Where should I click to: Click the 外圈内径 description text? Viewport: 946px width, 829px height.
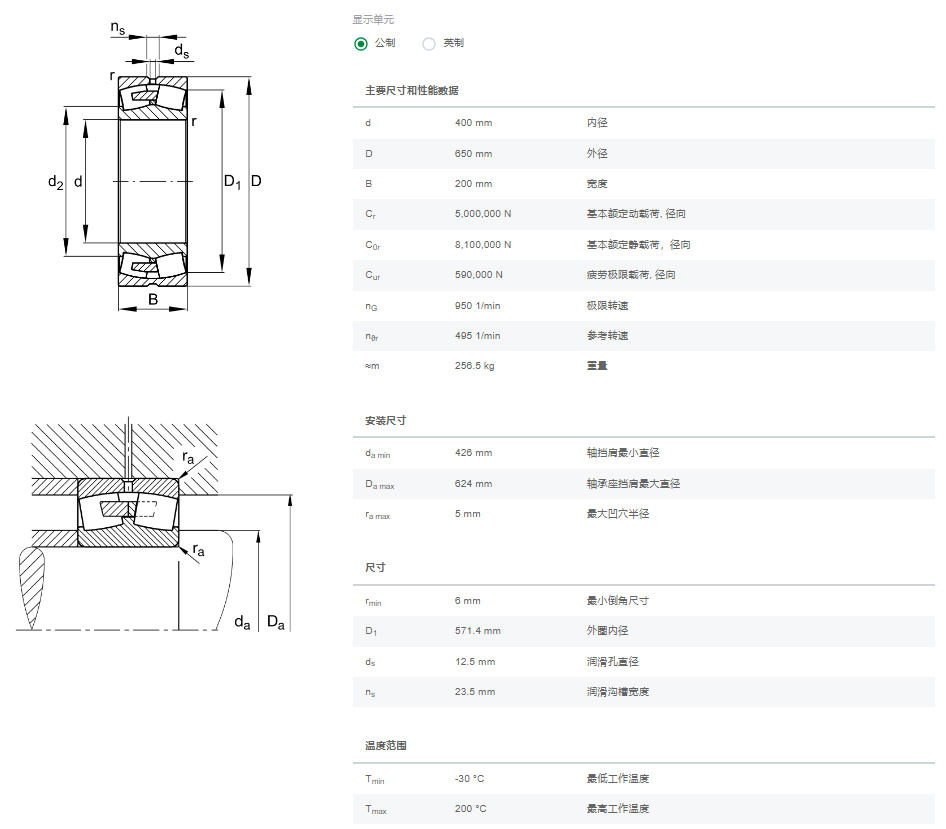pos(607,631)
